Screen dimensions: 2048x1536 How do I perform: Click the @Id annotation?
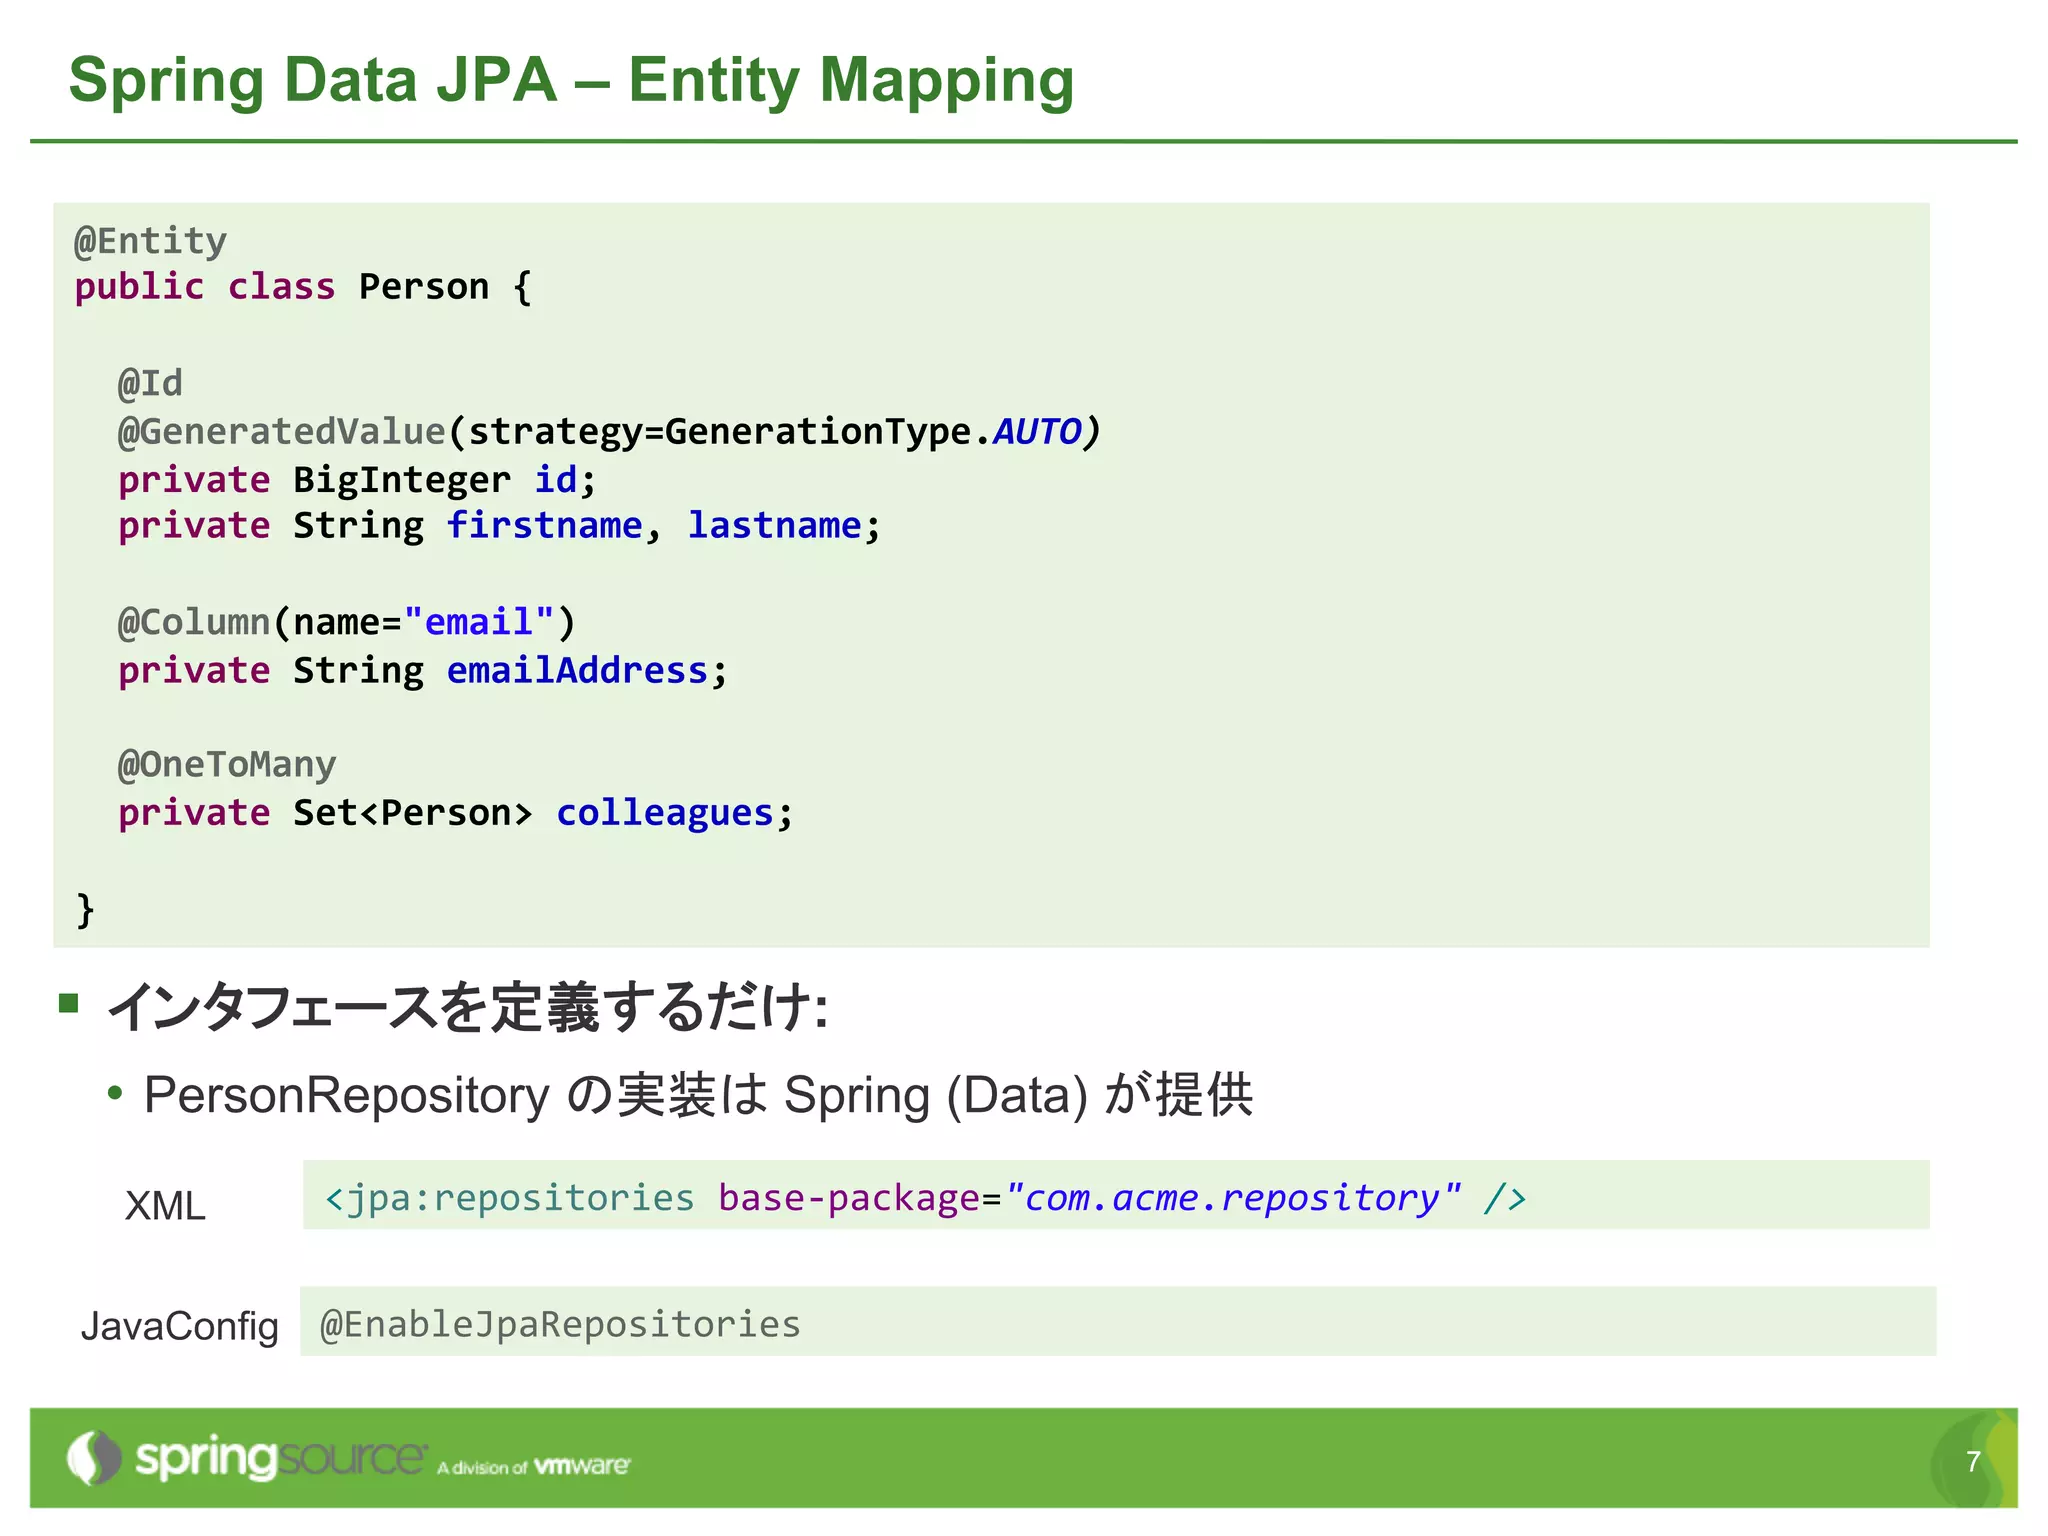click(150, 383)
